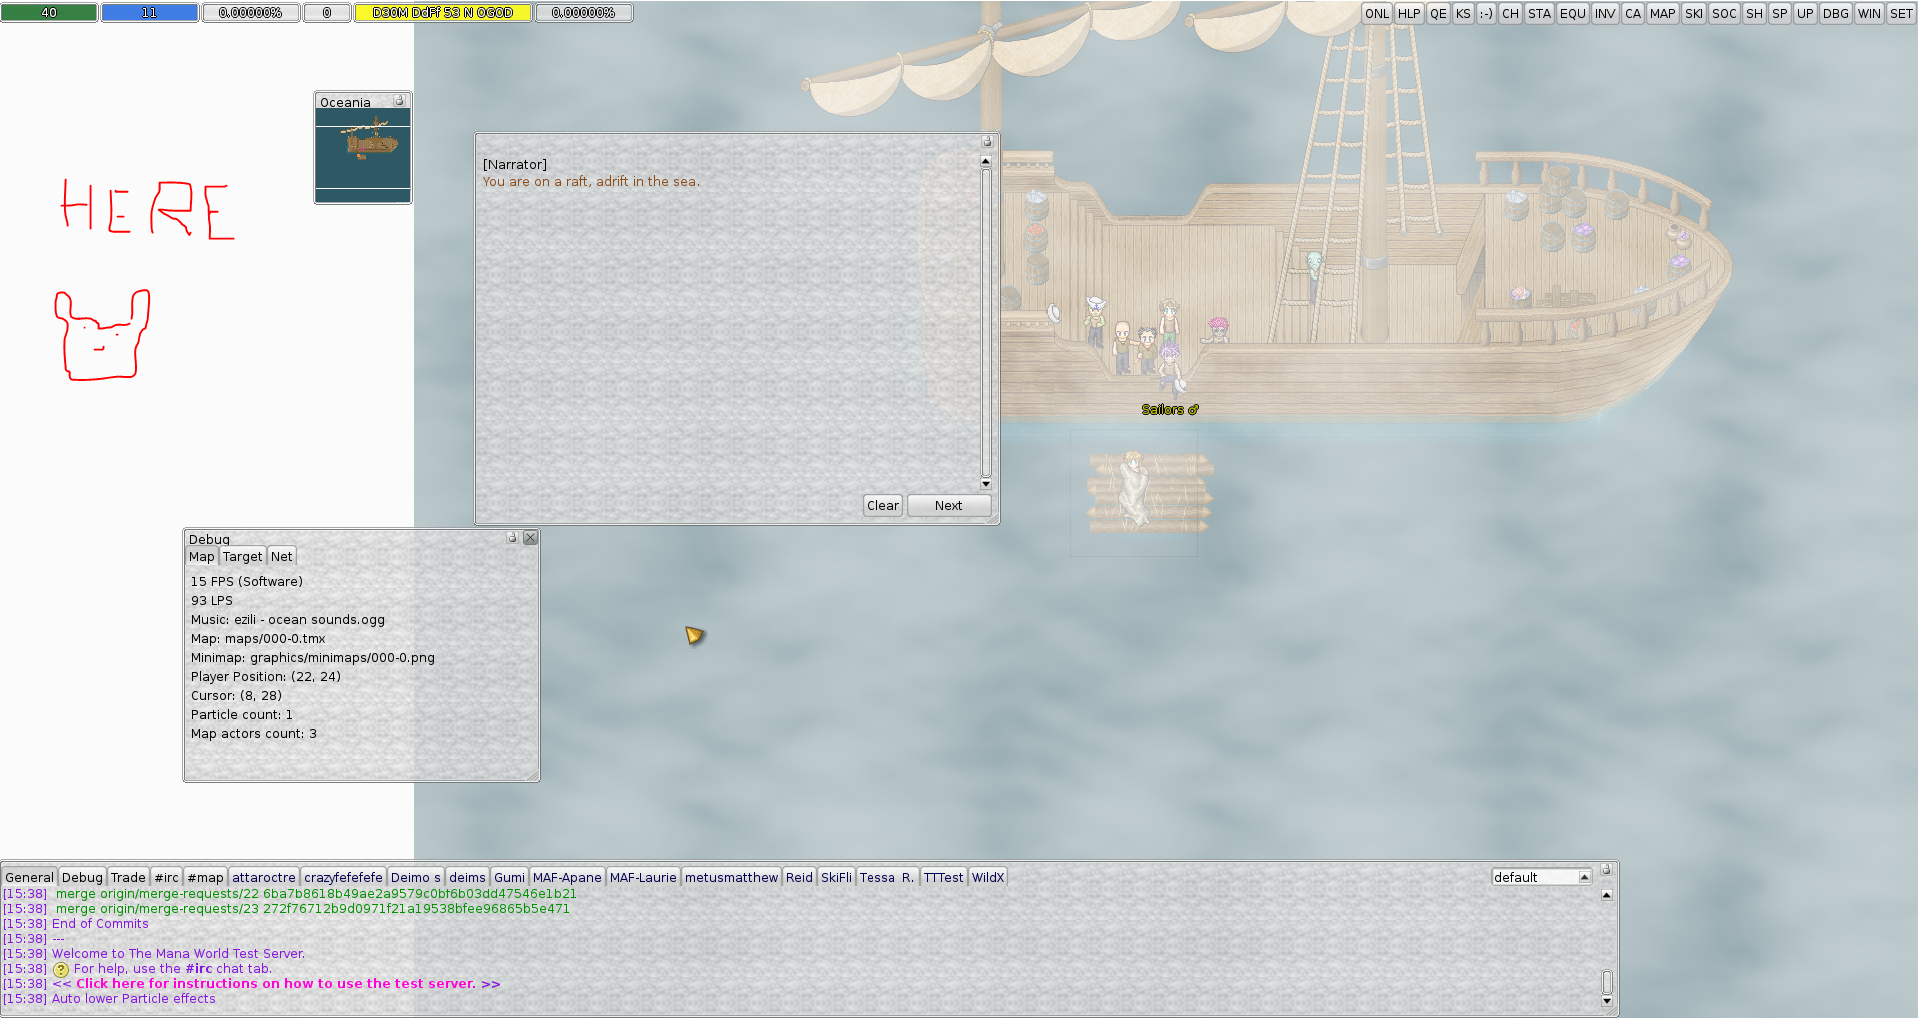Open the EQU equipment window

pos(1573,13)
